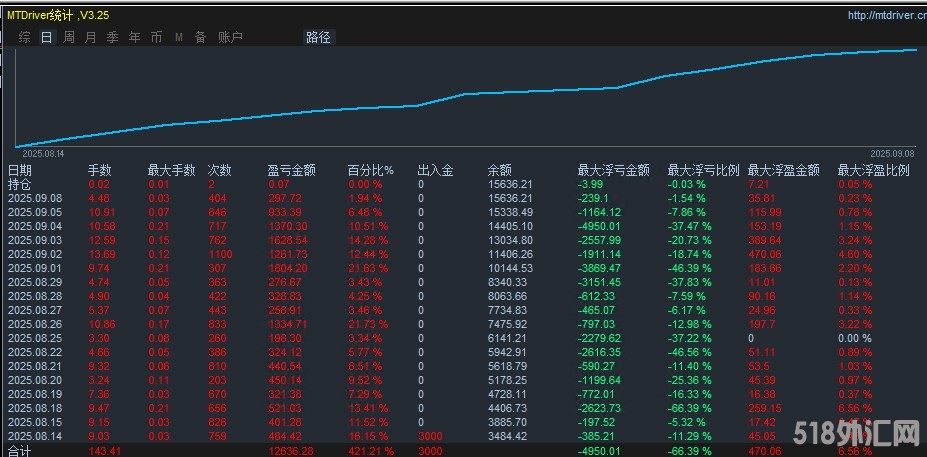Open the 周 weekly statistics tab

(68, 37)
